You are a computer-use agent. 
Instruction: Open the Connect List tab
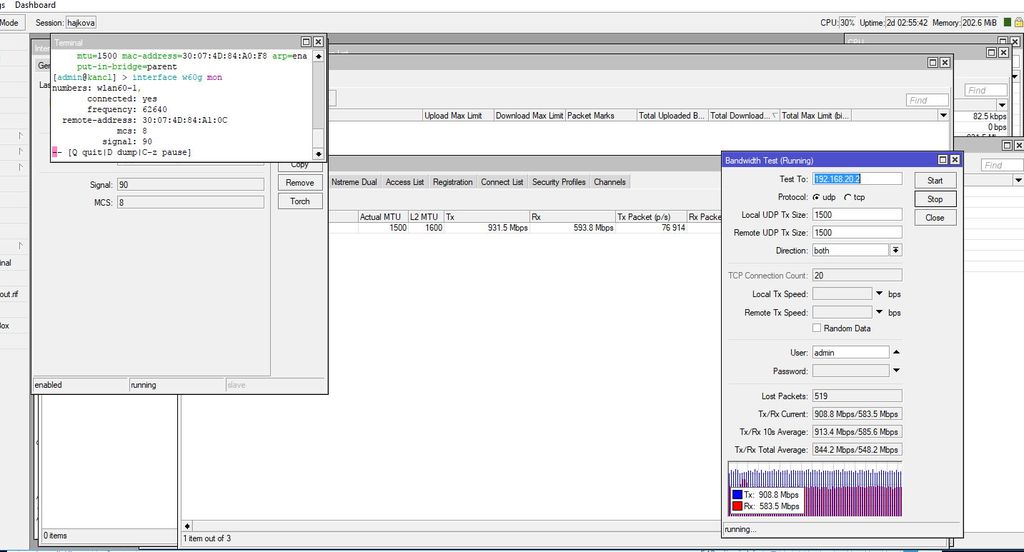click(x=502, y=182)
